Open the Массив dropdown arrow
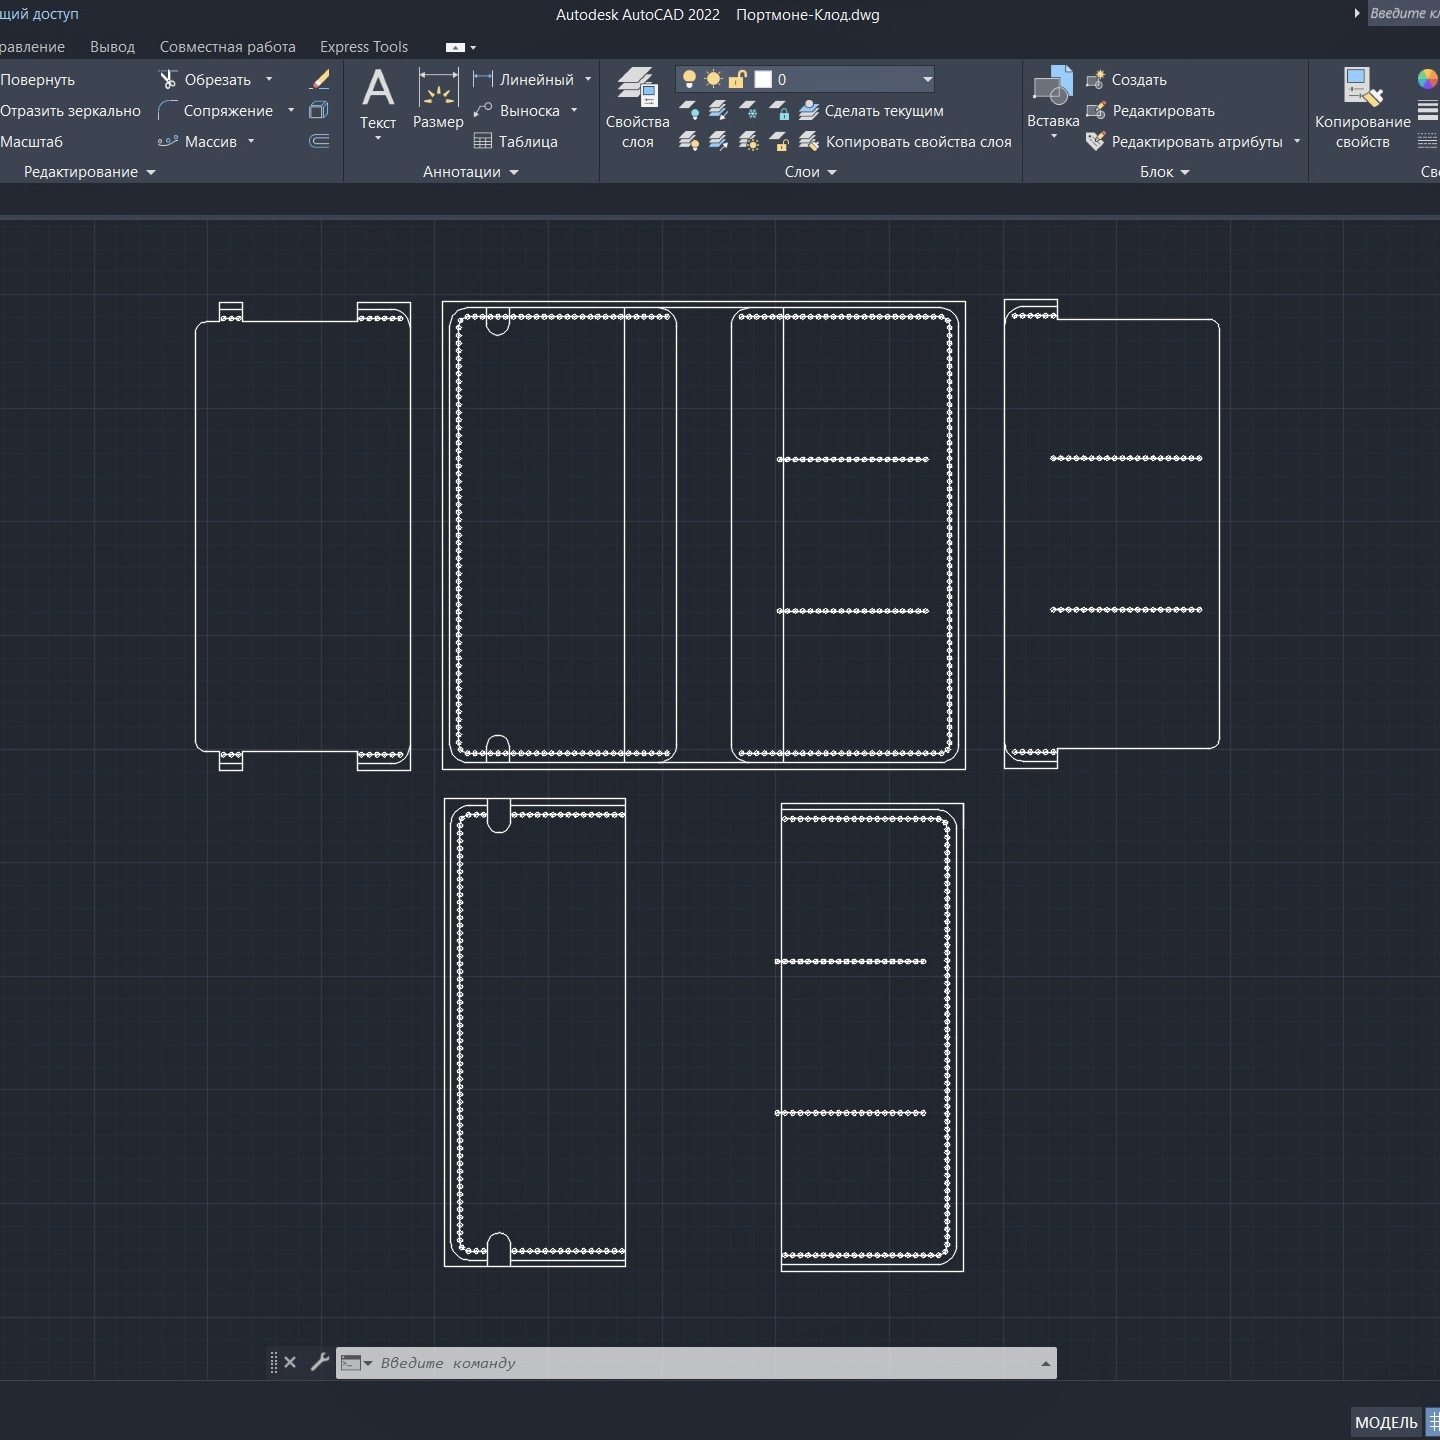The image size is (1440, 1440). click(251, 141)
